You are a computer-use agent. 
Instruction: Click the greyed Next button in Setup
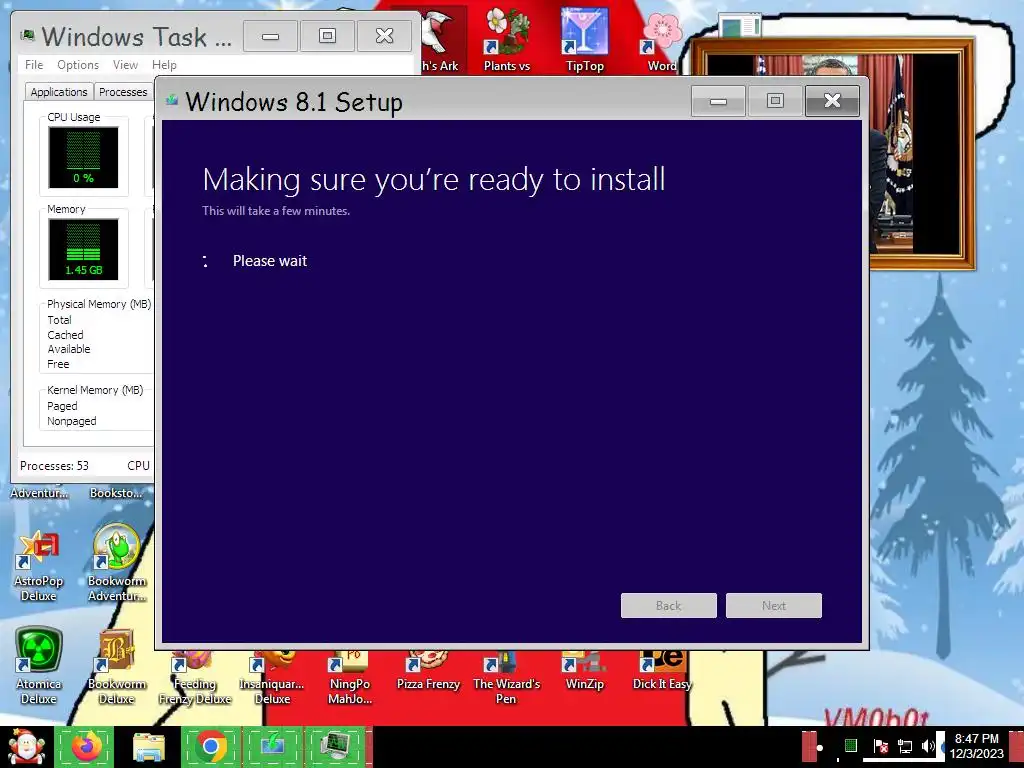[x=773, y=605]
